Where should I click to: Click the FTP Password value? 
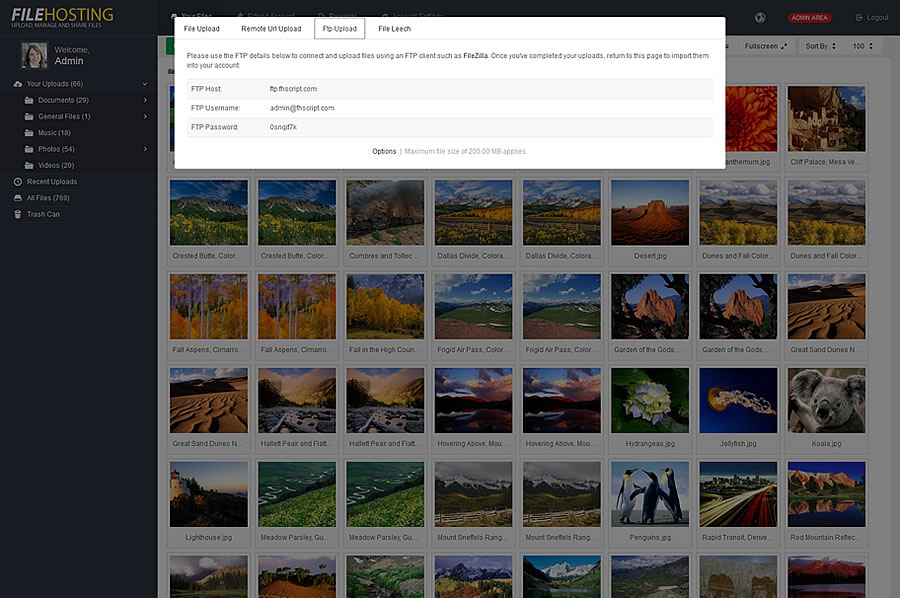click(284, 127)
